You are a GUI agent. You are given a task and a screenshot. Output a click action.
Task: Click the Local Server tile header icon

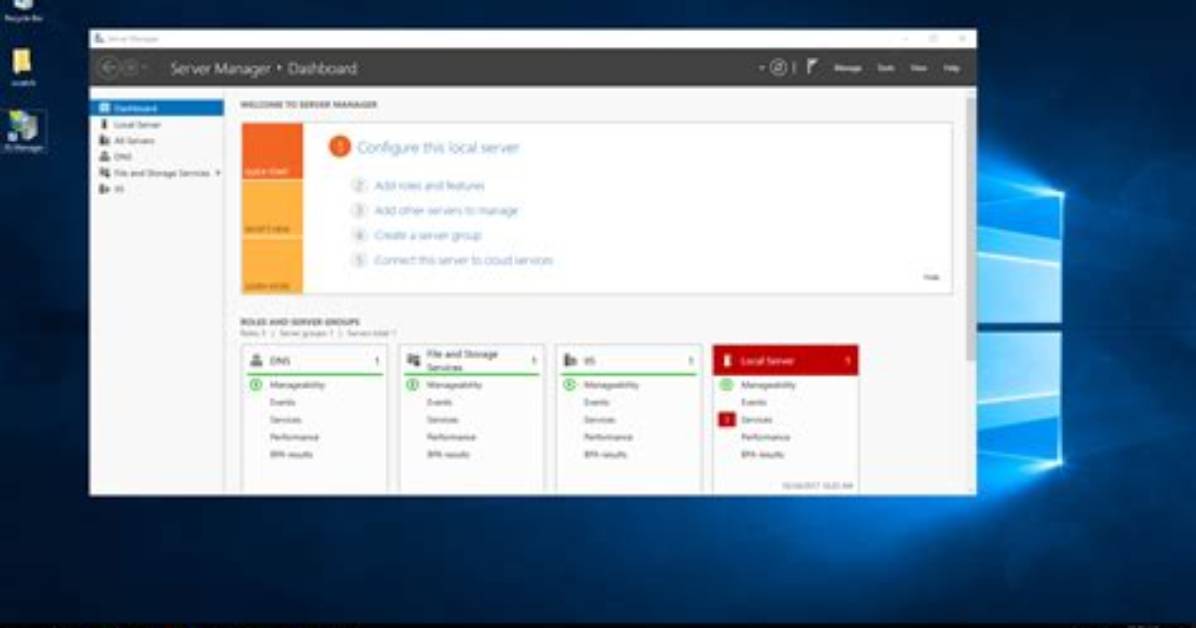[x=727, y=360]
